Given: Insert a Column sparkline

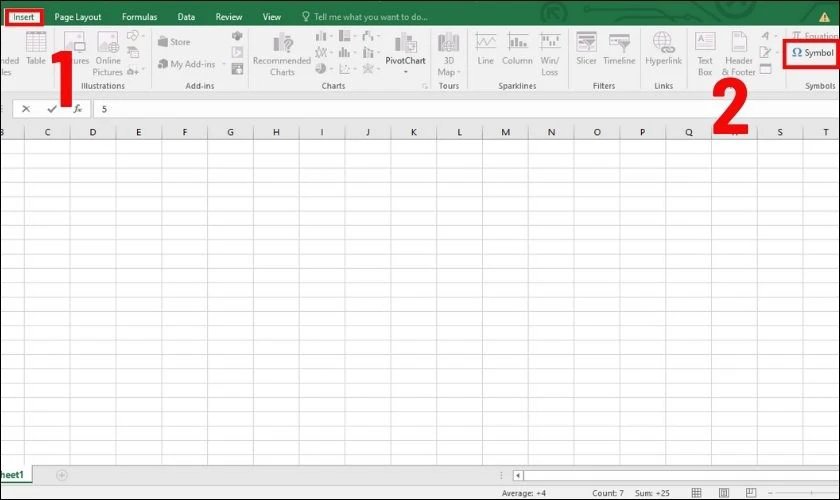Looking at the screenshot, I should [x=517, y=49].
